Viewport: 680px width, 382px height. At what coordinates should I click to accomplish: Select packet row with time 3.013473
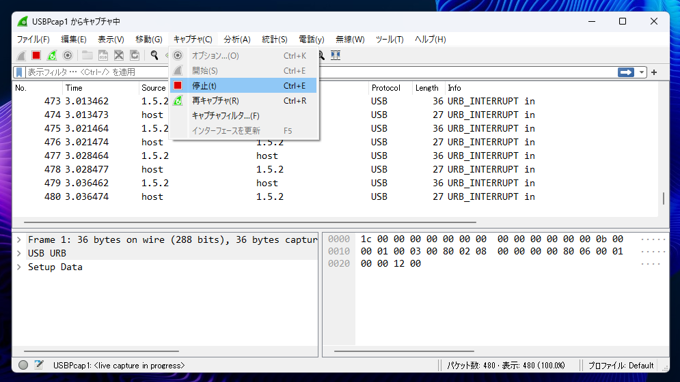tap(335, 115)
